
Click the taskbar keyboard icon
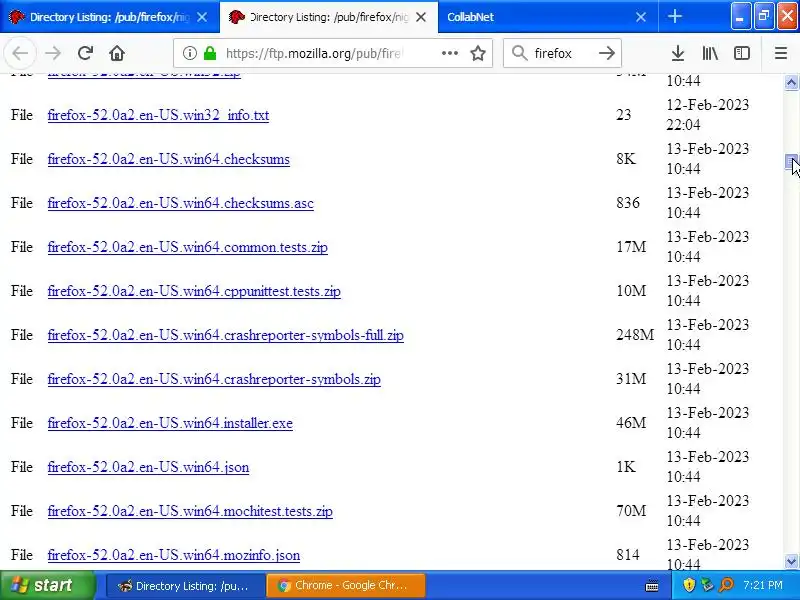(652, 586)
